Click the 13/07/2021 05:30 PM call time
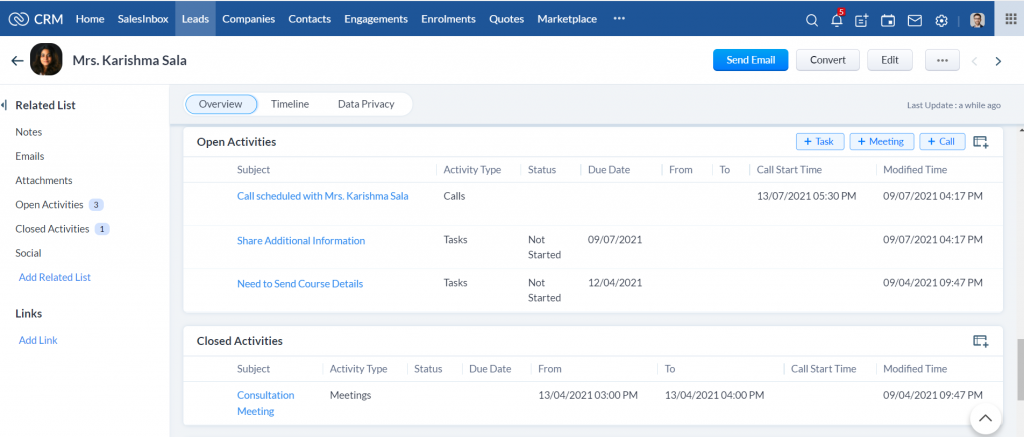Viewport: 1024px width, 437px height. coord(807,196)
